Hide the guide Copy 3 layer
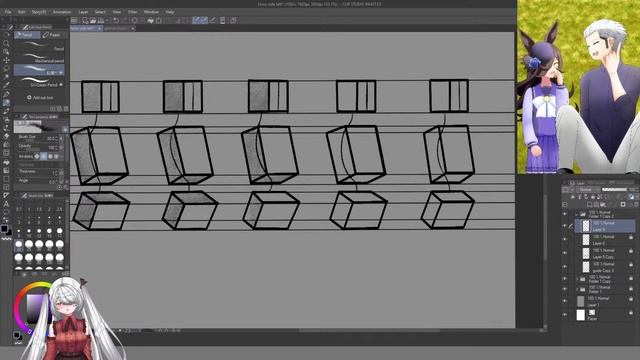 coord(565,267)
